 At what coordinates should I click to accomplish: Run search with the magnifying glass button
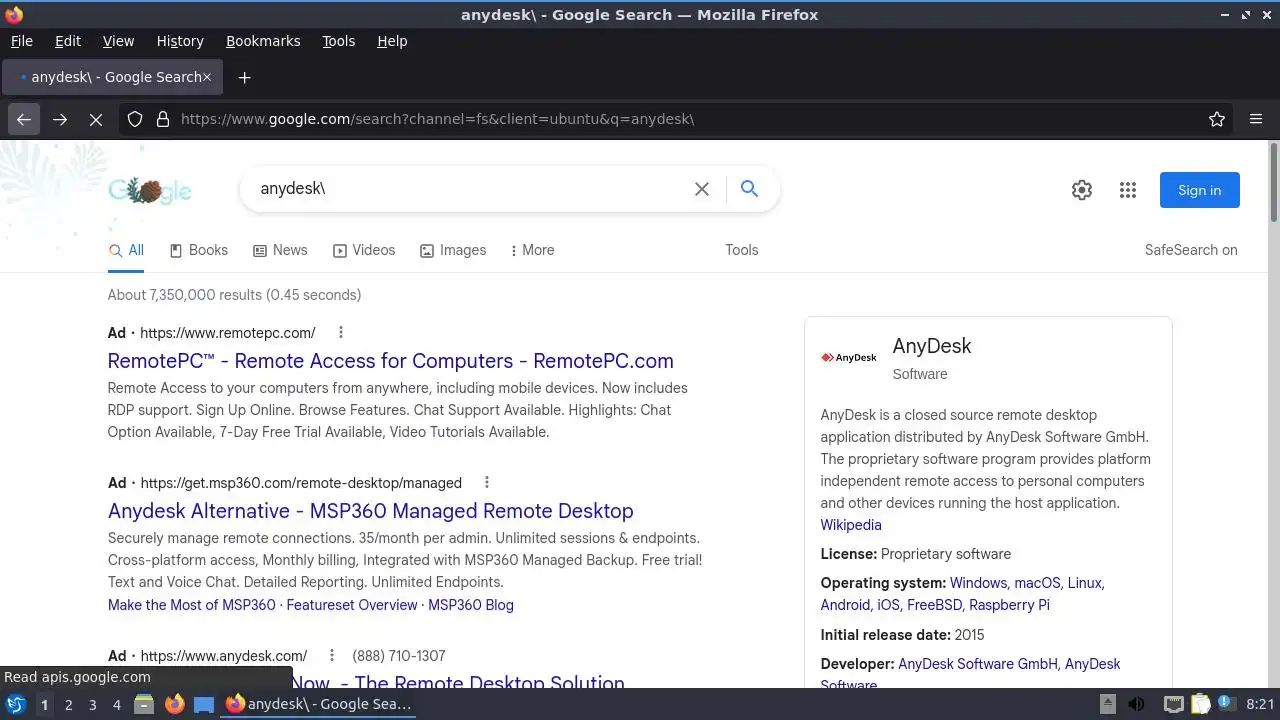click(x=749, y=188)
